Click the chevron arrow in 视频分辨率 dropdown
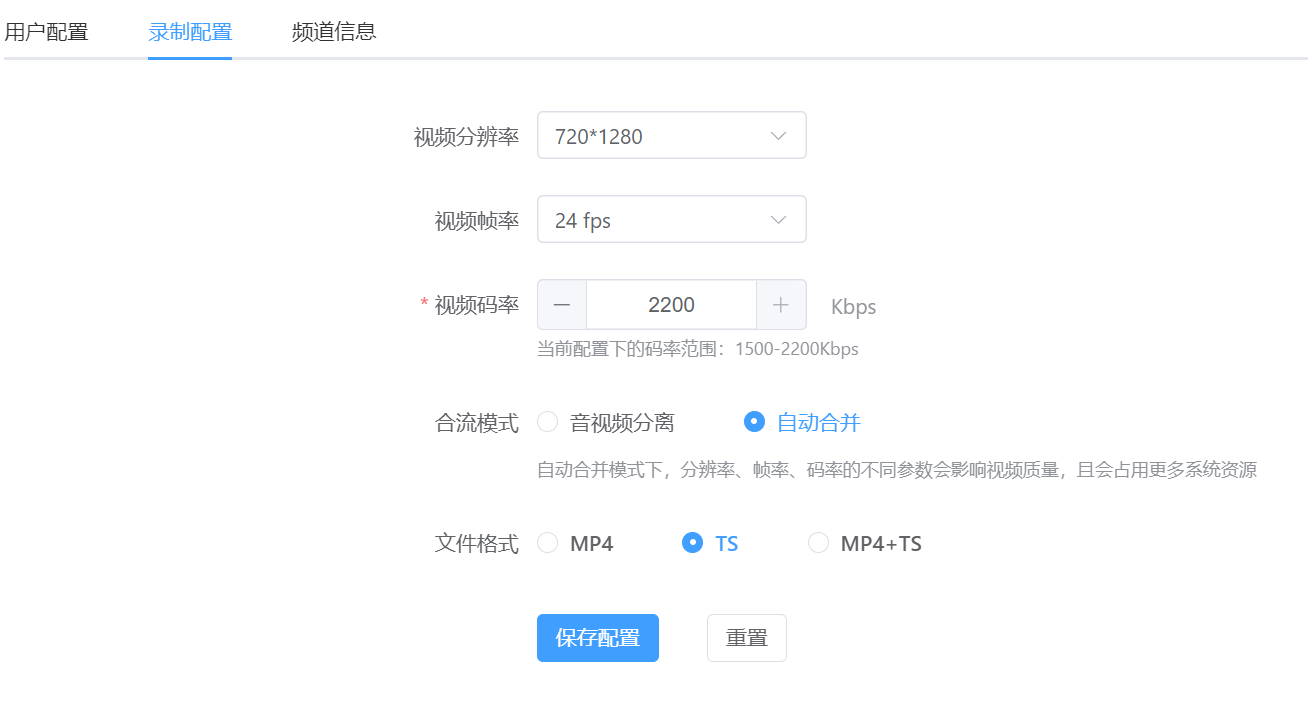Screen dimensions: 1308x703 [778, 136]
